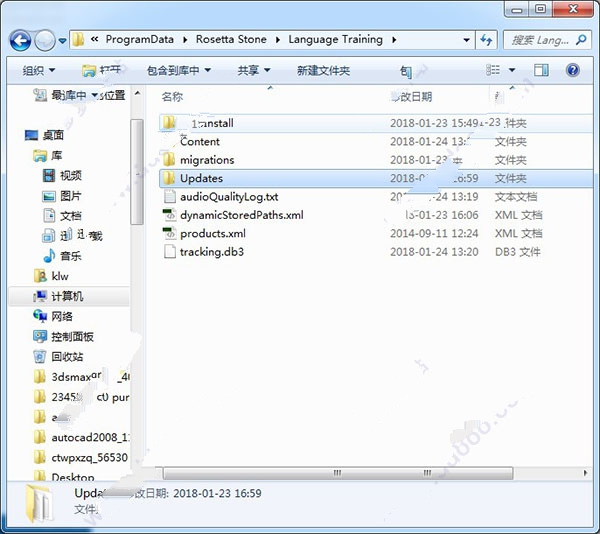This screenshot has height=534, width=600.
Task: Open the 共享 menu
Action: (254, 70)
